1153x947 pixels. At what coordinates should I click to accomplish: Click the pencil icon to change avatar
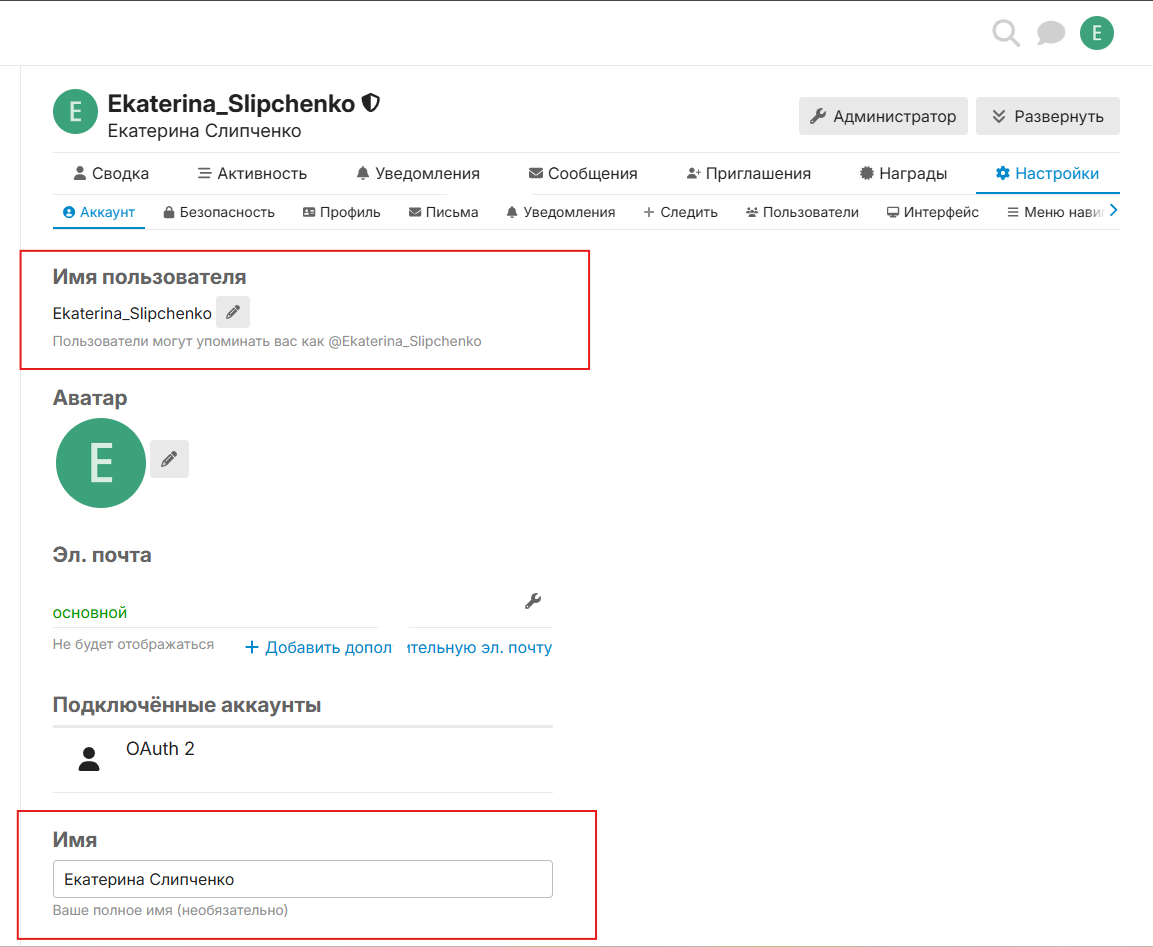[x=169, y=459]
